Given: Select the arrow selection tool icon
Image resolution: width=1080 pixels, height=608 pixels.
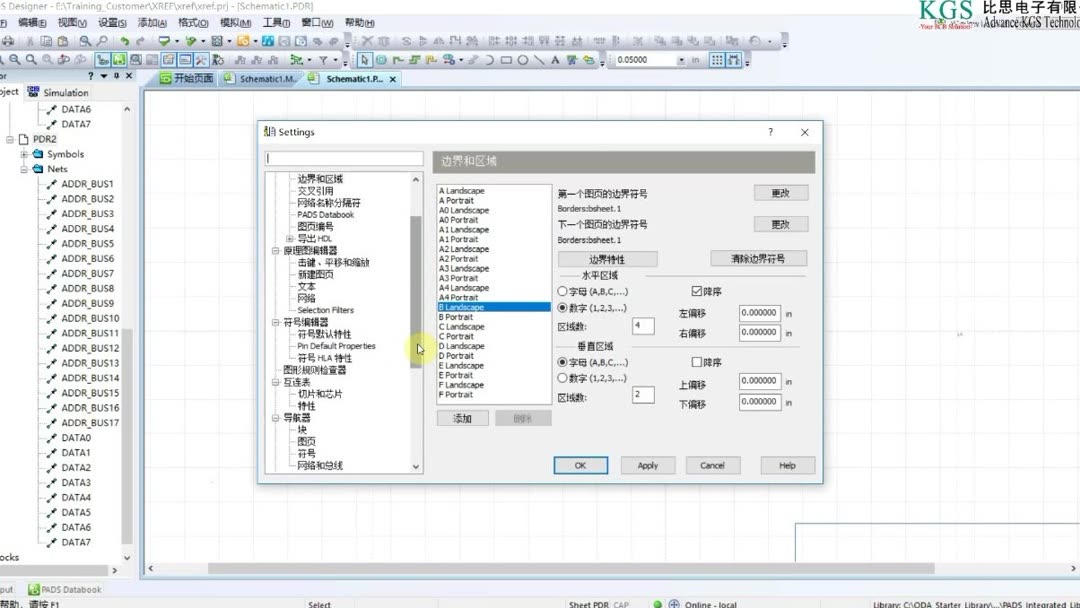Looking at the screenshot, I should click(x=365, y=59).
